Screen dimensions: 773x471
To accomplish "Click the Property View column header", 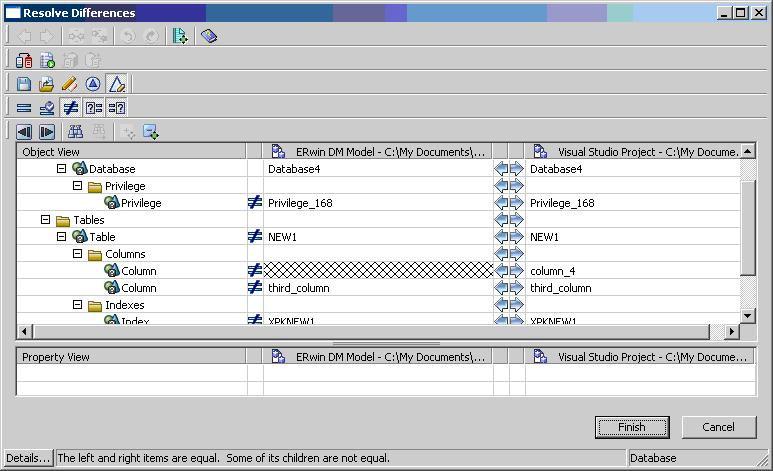I will (131, 356).
